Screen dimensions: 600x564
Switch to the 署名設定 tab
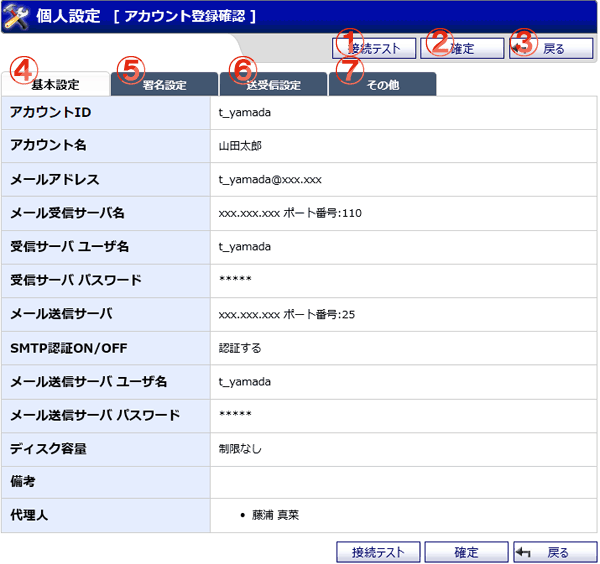[x=165, y=85]
